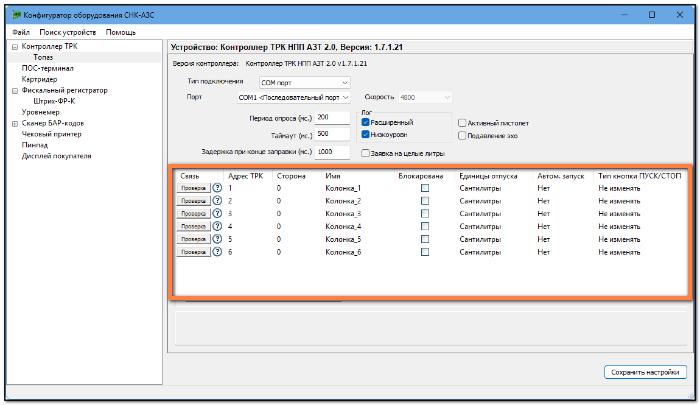Click Проверка button for Колонка_2
The image size is (700, 405).
point(193,201)
